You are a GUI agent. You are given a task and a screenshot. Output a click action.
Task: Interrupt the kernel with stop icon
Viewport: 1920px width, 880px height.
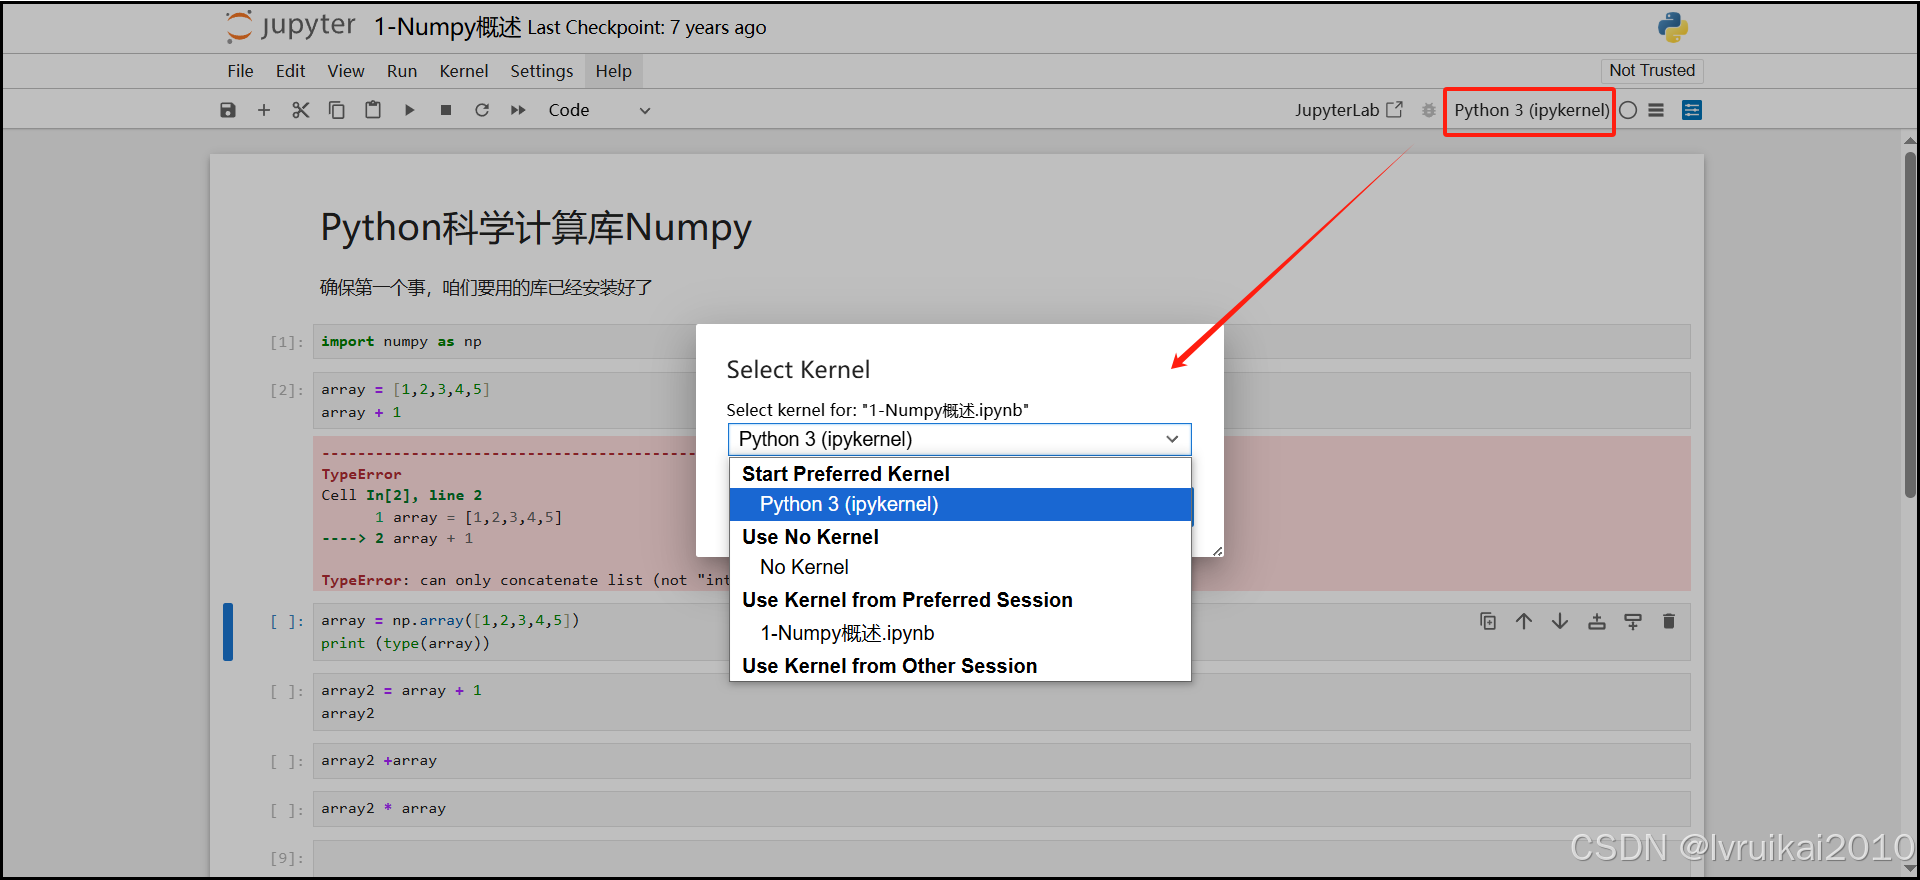tap(446, 110)
